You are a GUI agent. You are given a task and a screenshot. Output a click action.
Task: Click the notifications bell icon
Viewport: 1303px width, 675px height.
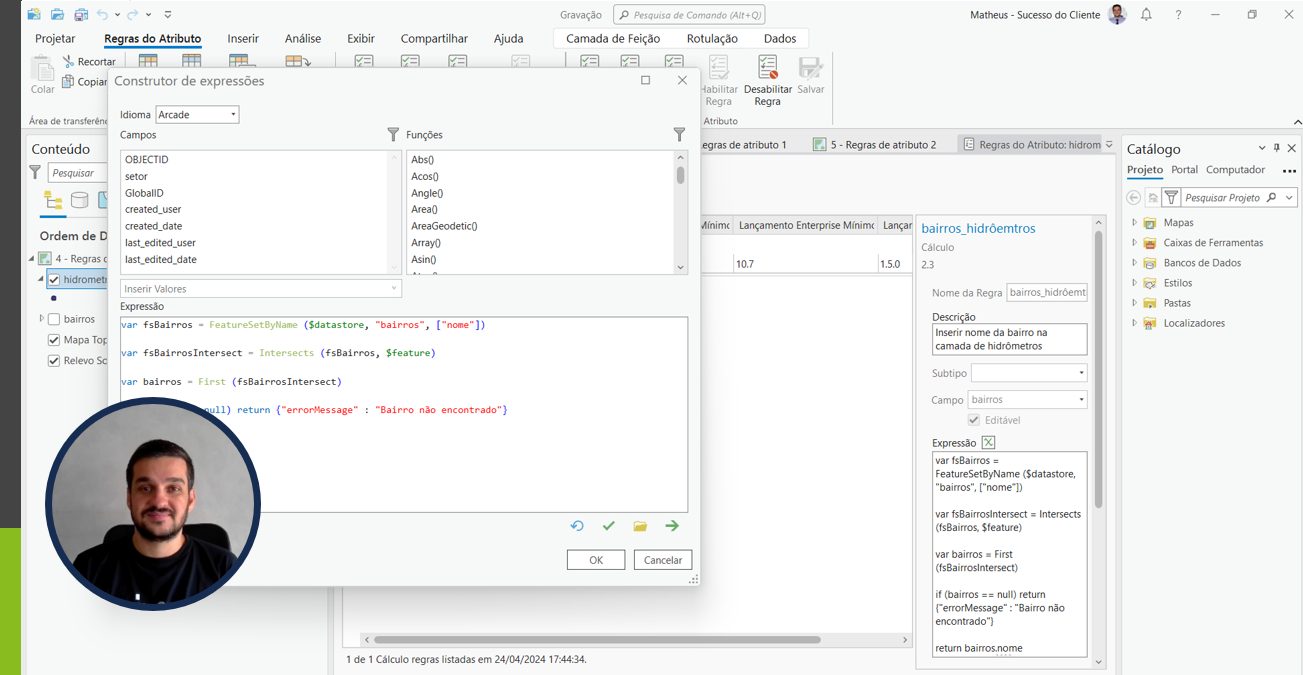[1146, 15]
